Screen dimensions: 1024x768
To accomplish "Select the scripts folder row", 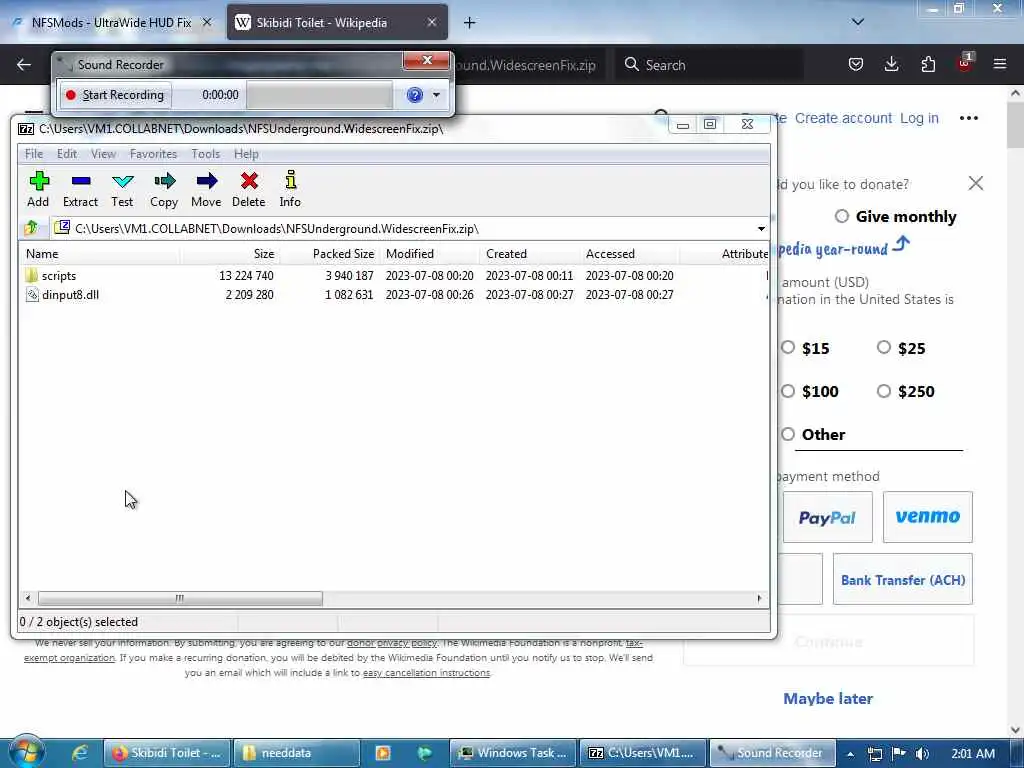I will pyautogui.click(x=394, y=276).
